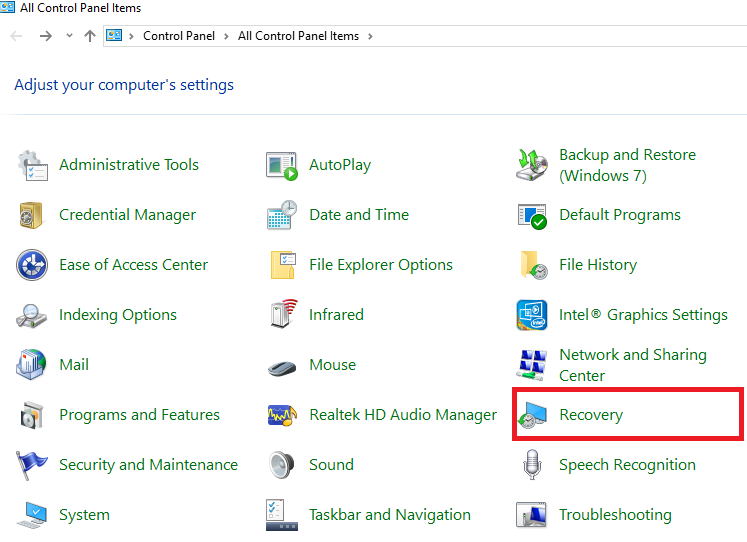
Task: Open the Credential Manager safe icon
Action: pyautogui.click(x=32, y=215)
